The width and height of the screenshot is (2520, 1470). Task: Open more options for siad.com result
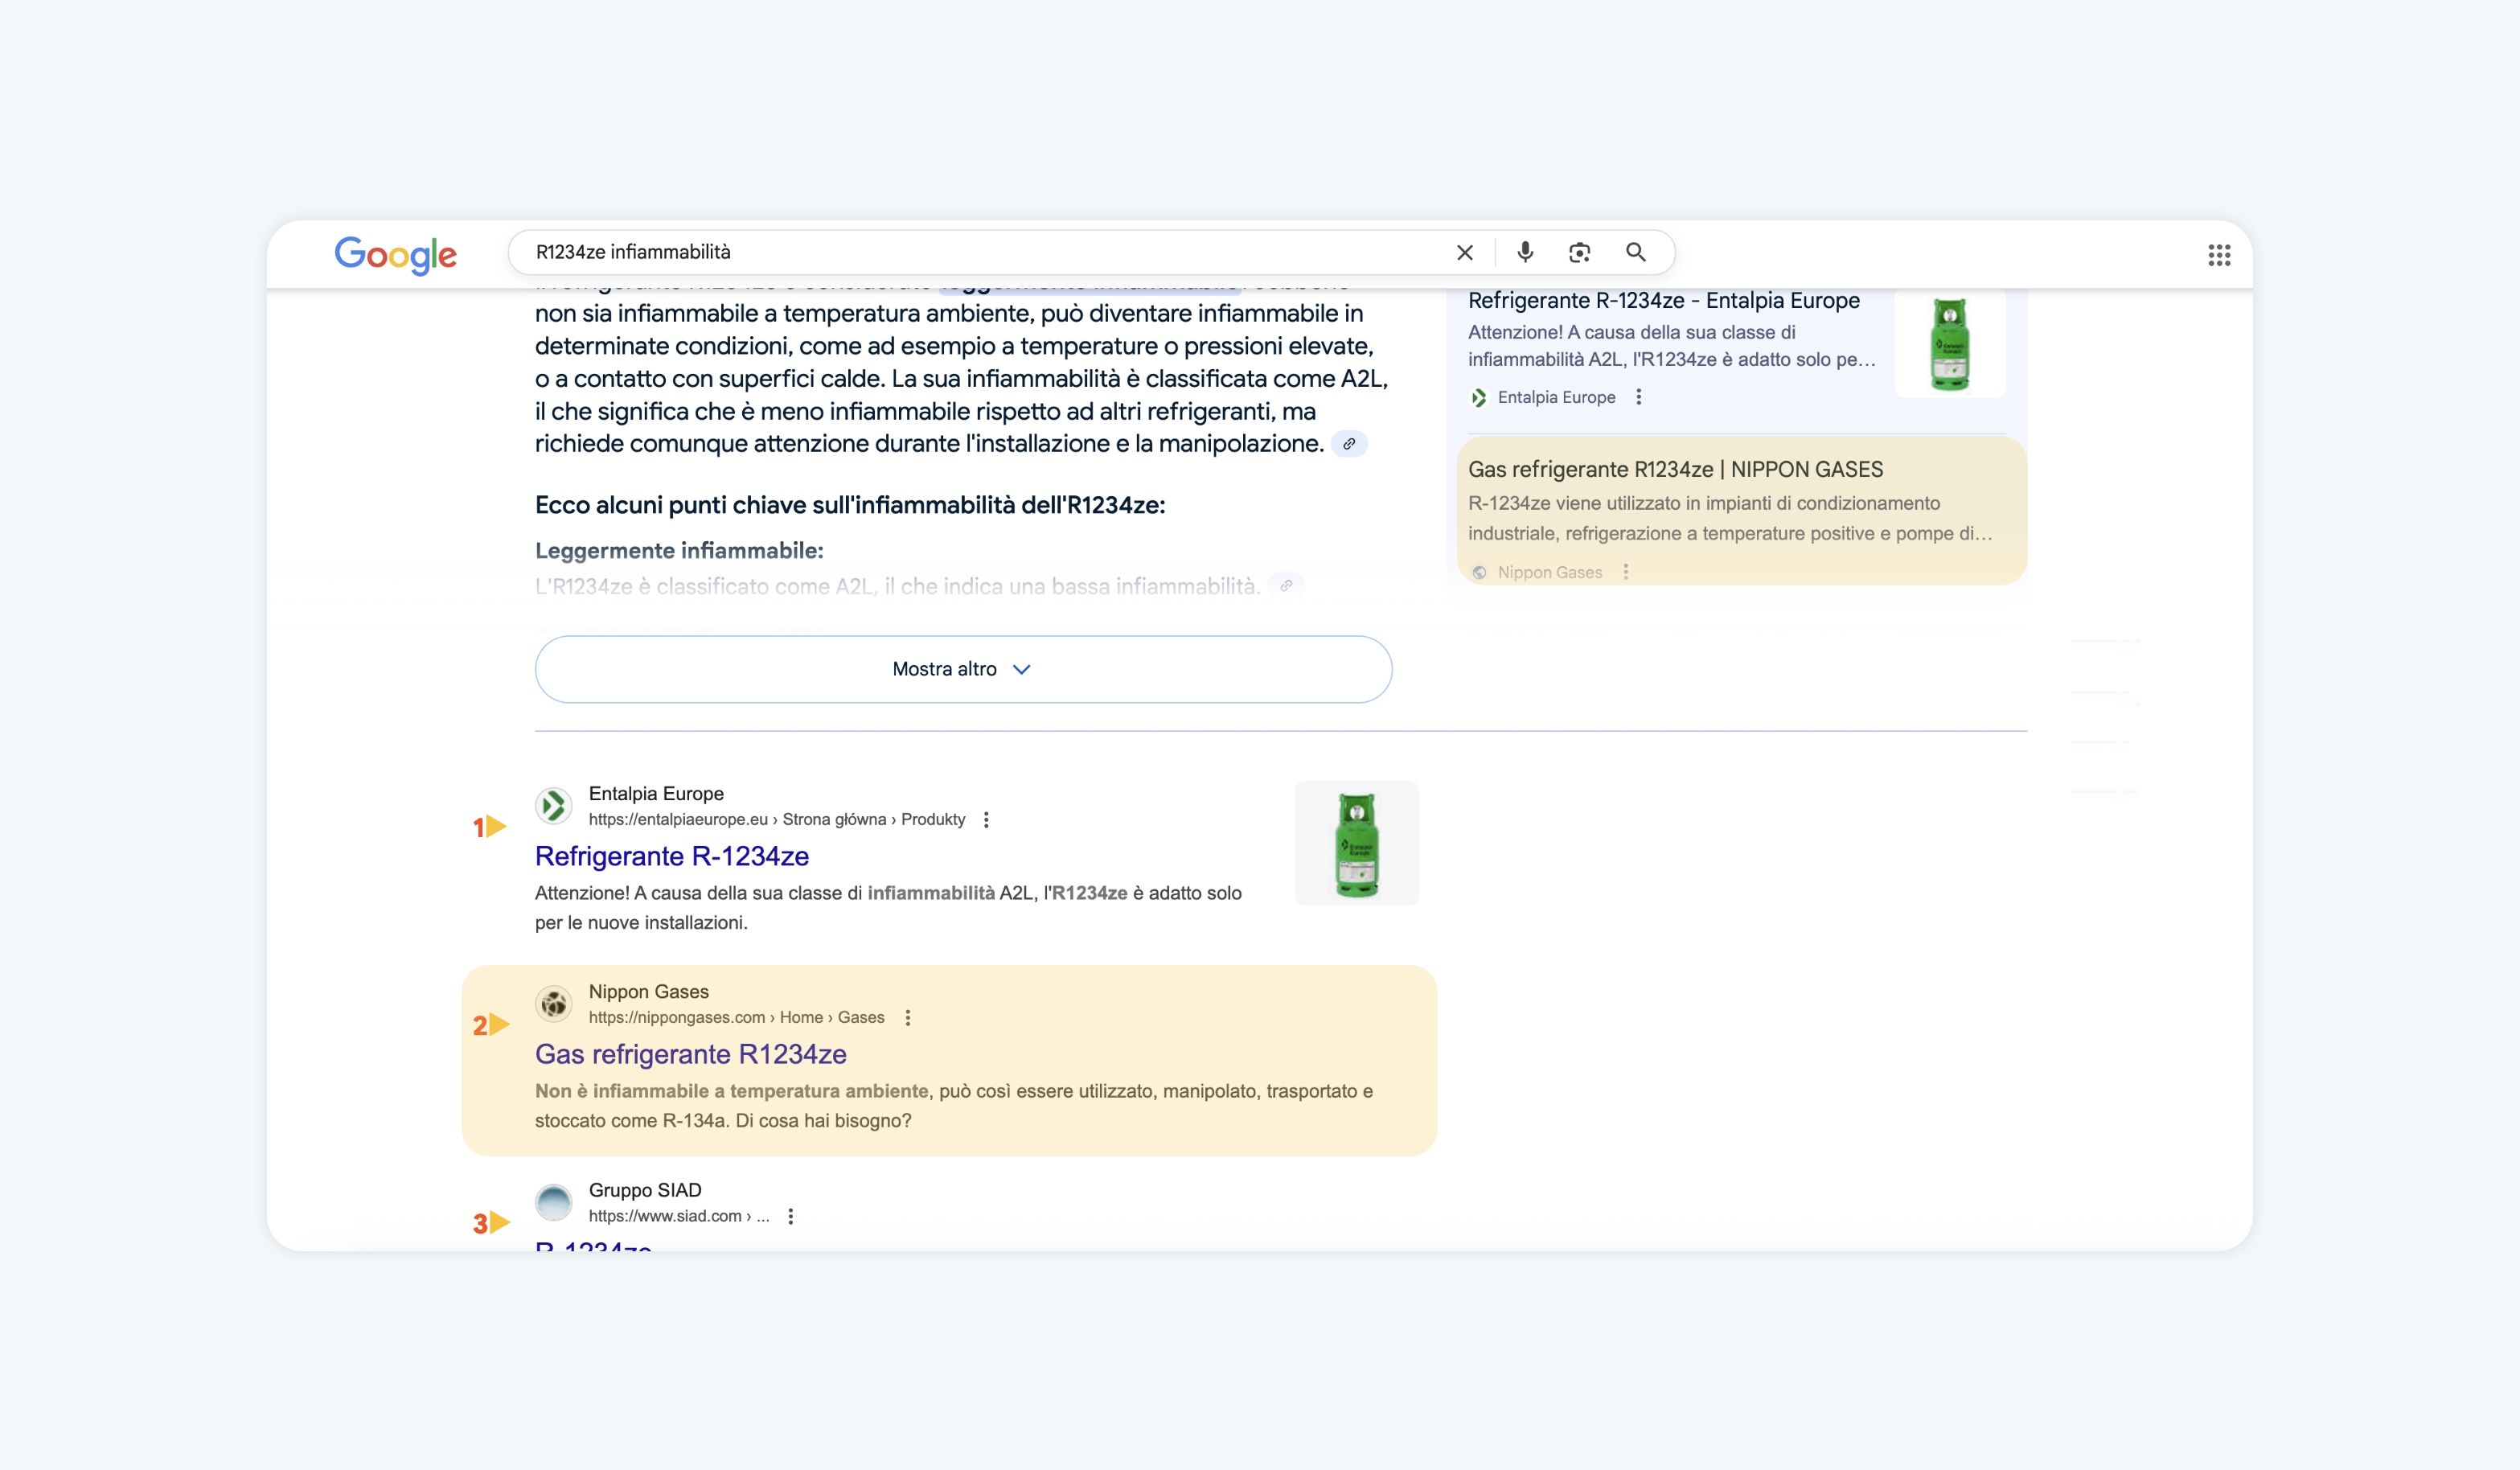[790, 1216]
